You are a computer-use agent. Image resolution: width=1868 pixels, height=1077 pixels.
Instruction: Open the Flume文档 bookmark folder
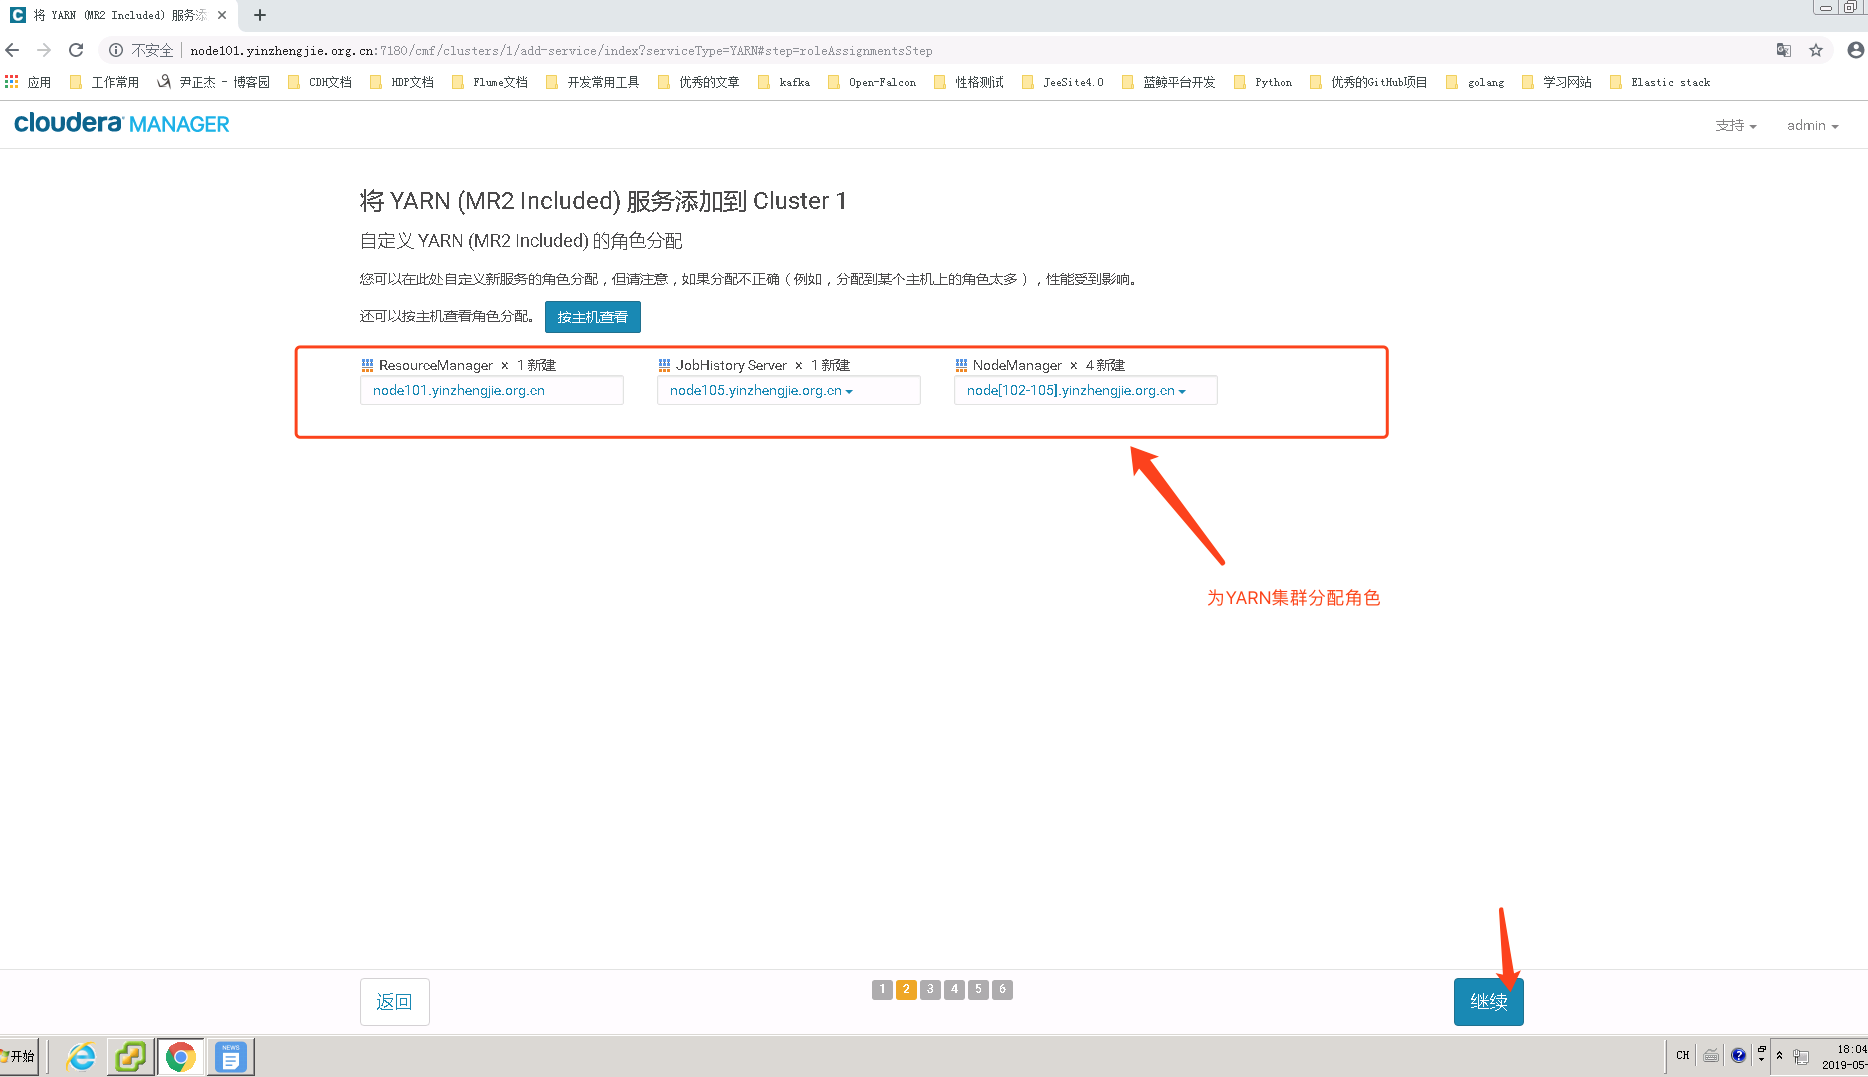point(489,82)
